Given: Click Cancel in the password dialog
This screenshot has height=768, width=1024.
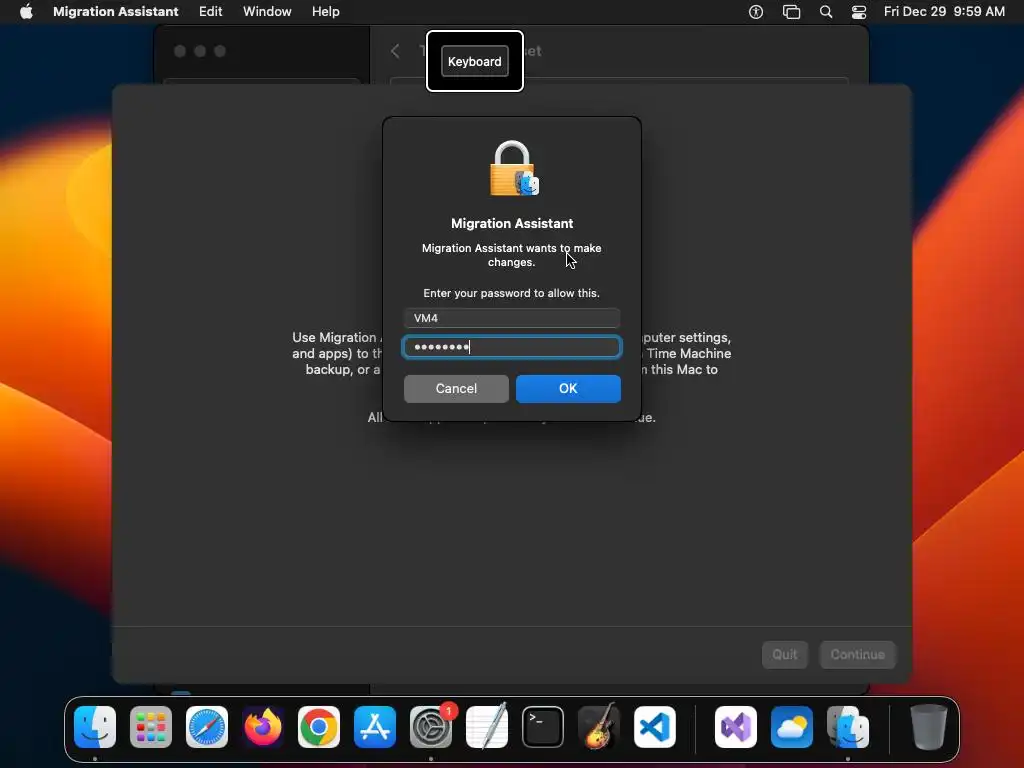Looking at the screenshot, I should [456, 389].
